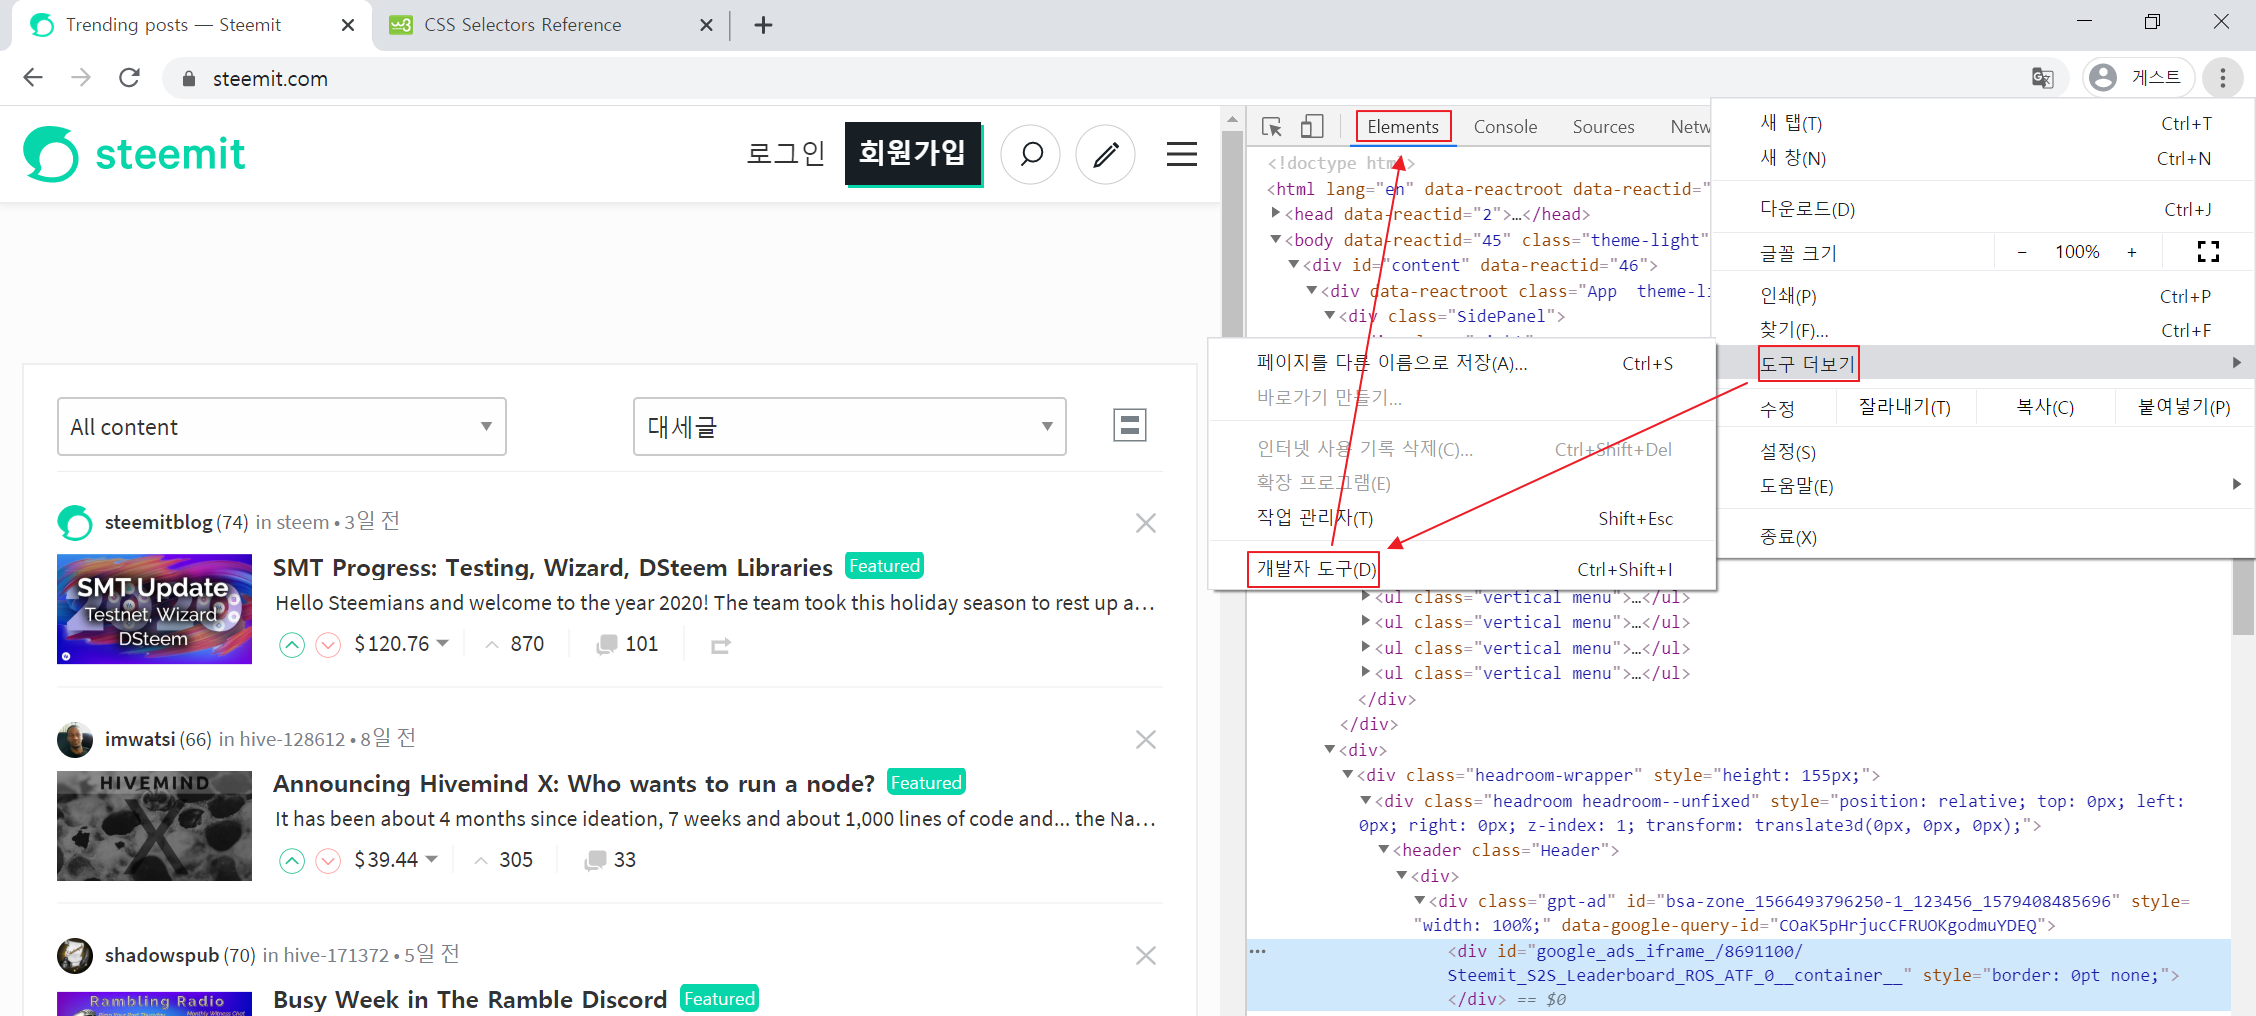Open the All content dropdown
The image size is (2256, 1016).
(282, 427)
